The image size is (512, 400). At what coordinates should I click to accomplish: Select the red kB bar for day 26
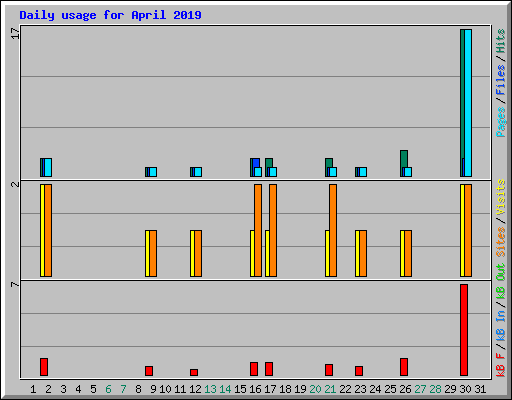404,367
